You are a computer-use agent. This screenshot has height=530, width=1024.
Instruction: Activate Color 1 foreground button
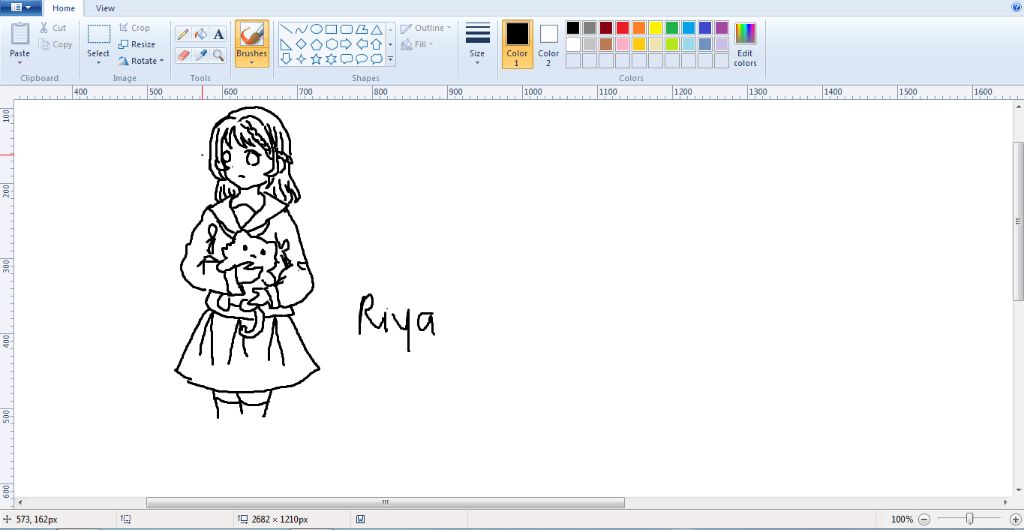pos(517,44)
